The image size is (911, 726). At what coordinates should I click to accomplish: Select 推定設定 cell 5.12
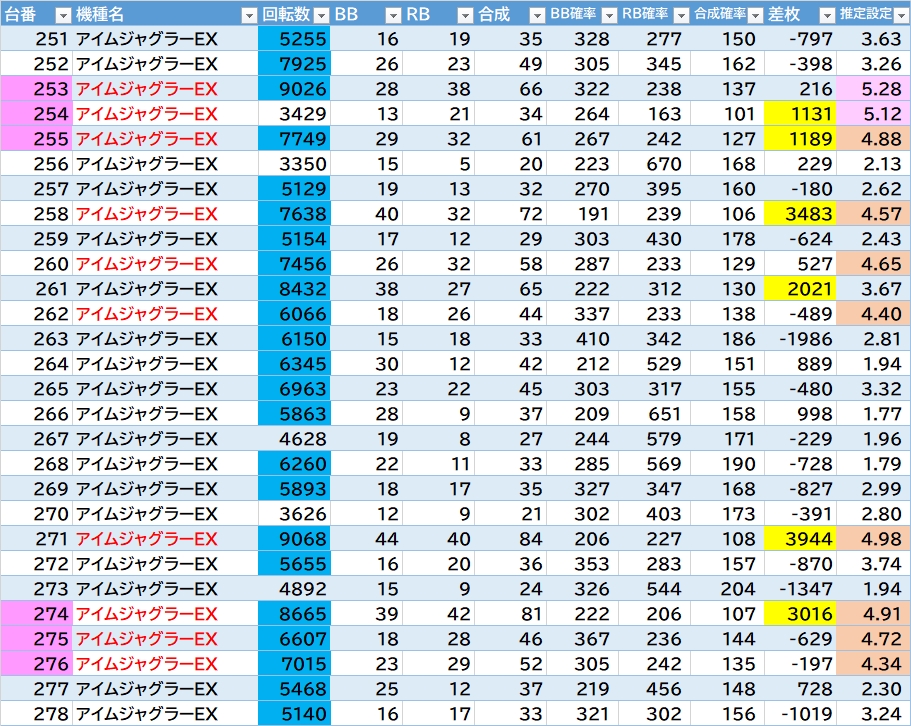coord(873,114)
